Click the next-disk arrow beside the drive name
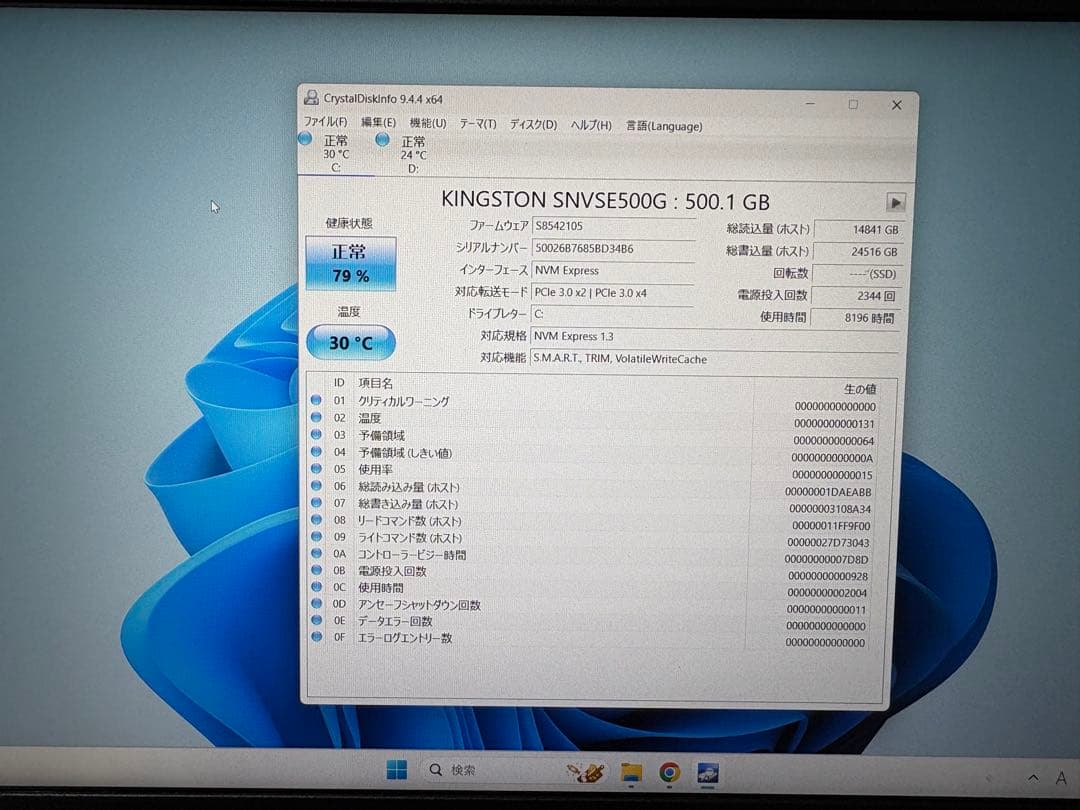Viewport: 1080px width, 810px height. (x=895, y=201)
